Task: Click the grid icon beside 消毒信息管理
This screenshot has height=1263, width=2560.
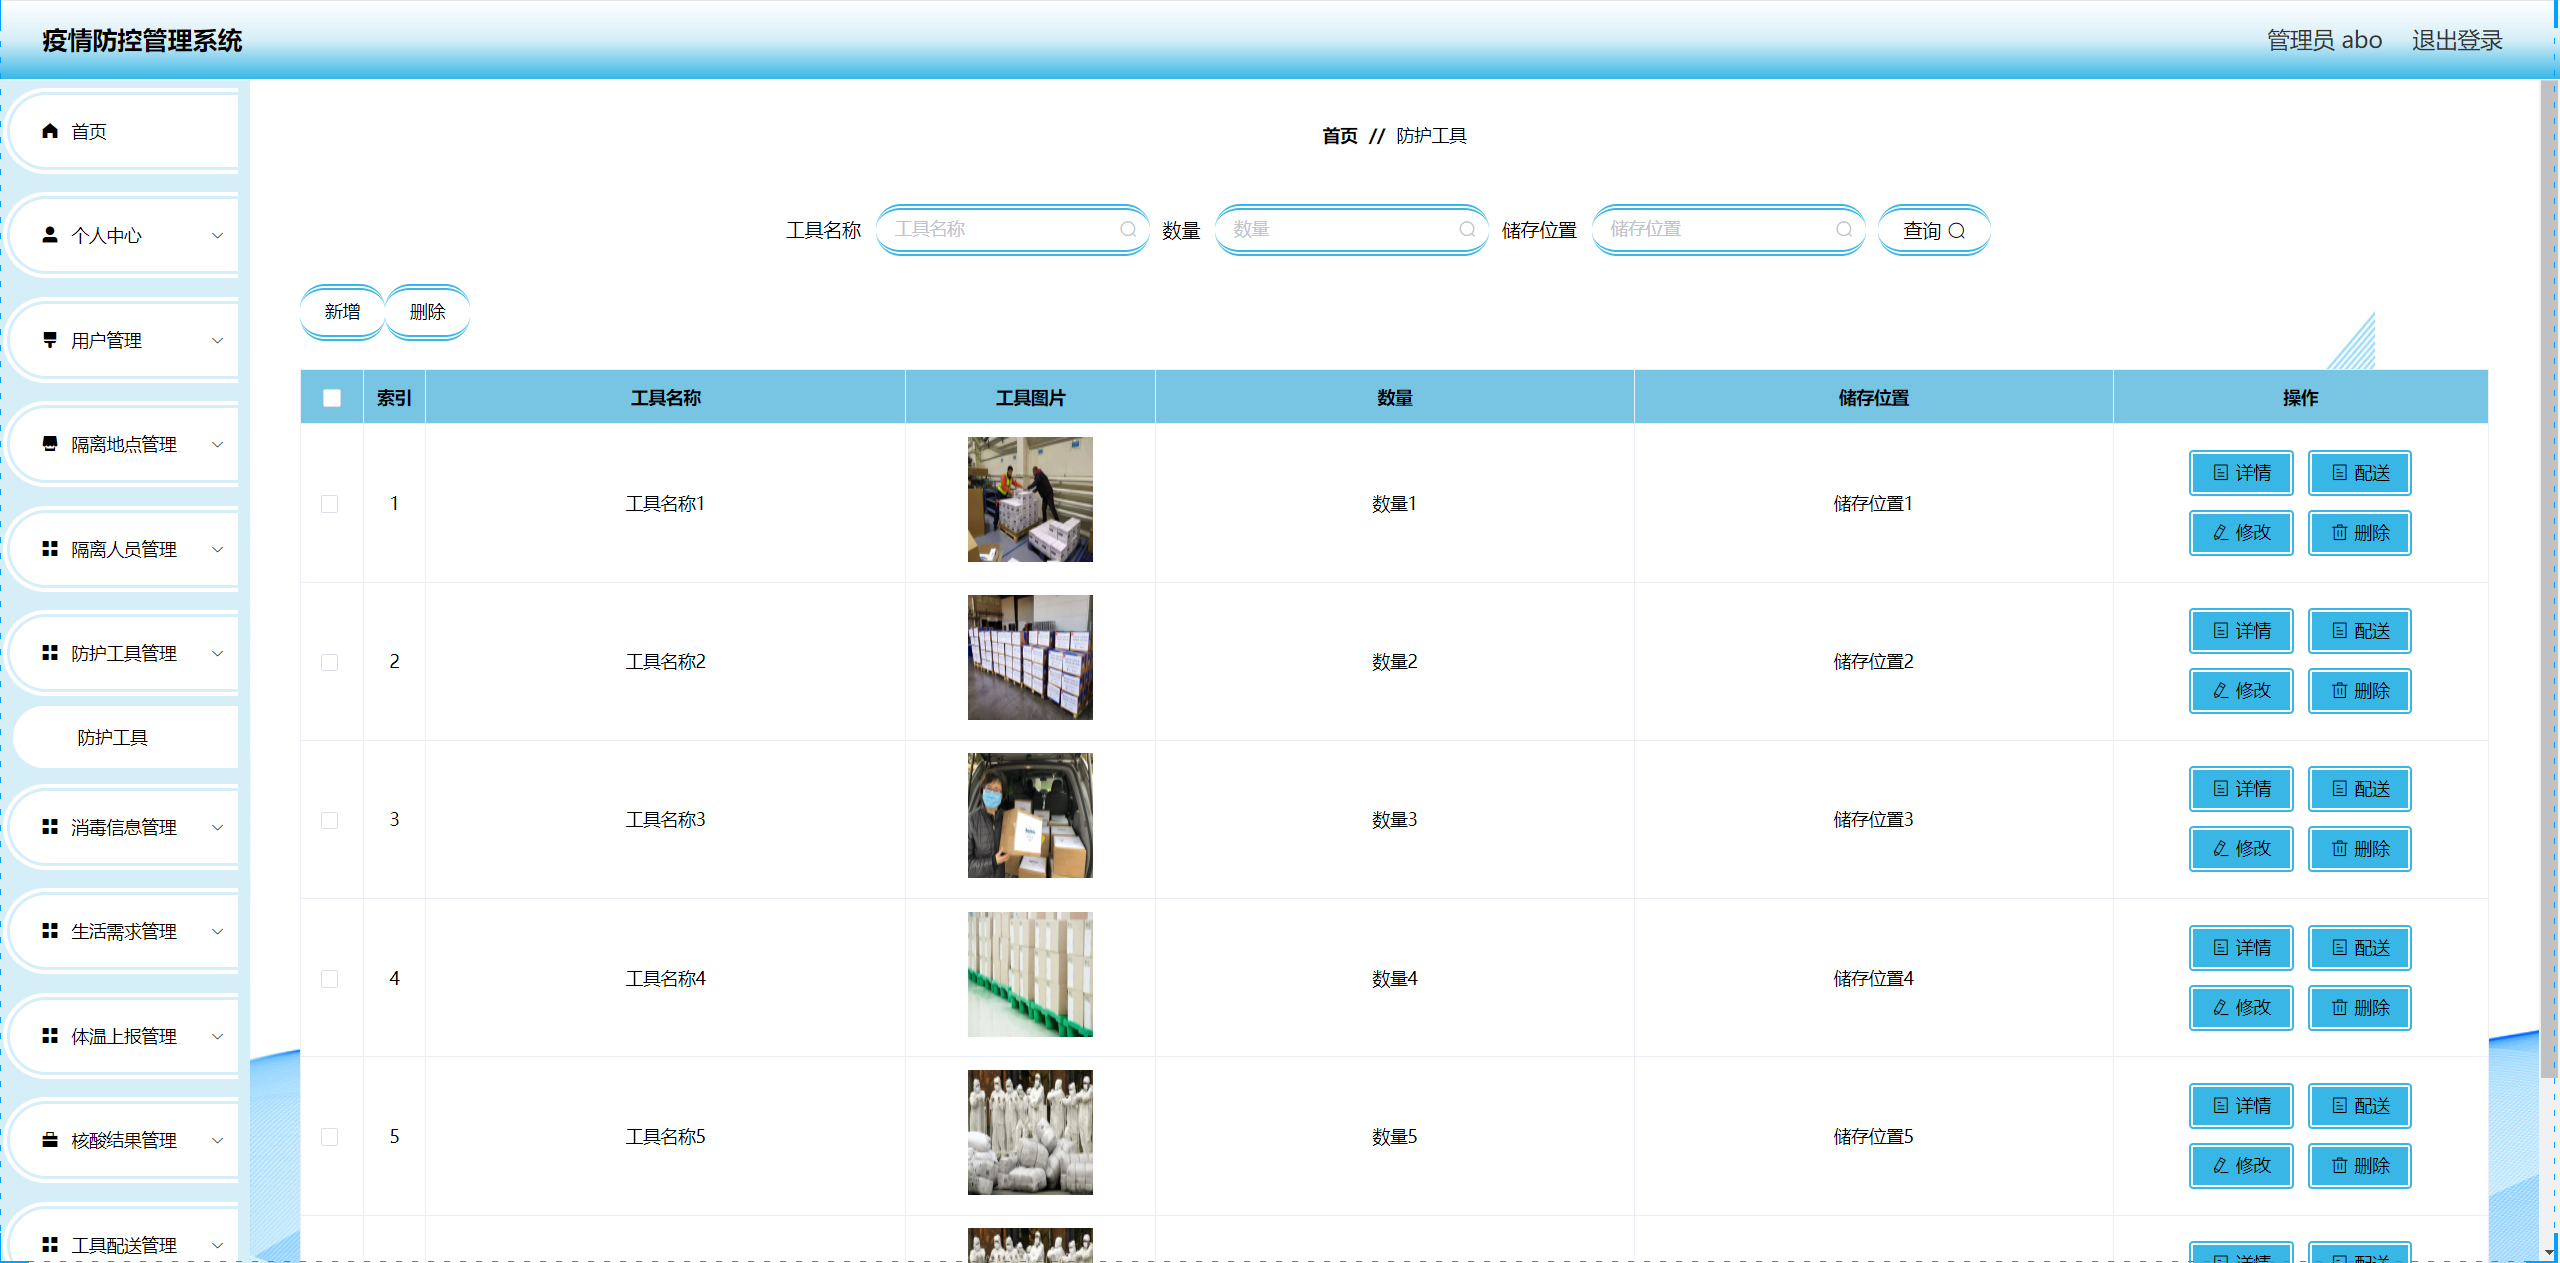Action: 50,827
